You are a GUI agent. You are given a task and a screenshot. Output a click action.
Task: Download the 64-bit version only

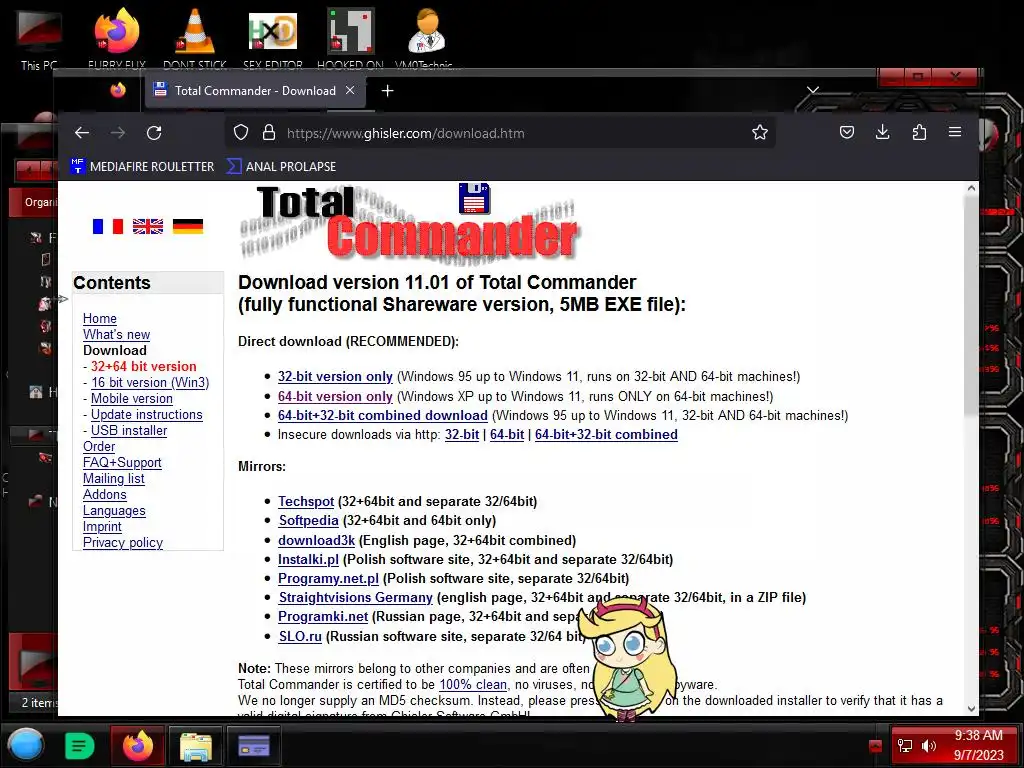[335, 396]
